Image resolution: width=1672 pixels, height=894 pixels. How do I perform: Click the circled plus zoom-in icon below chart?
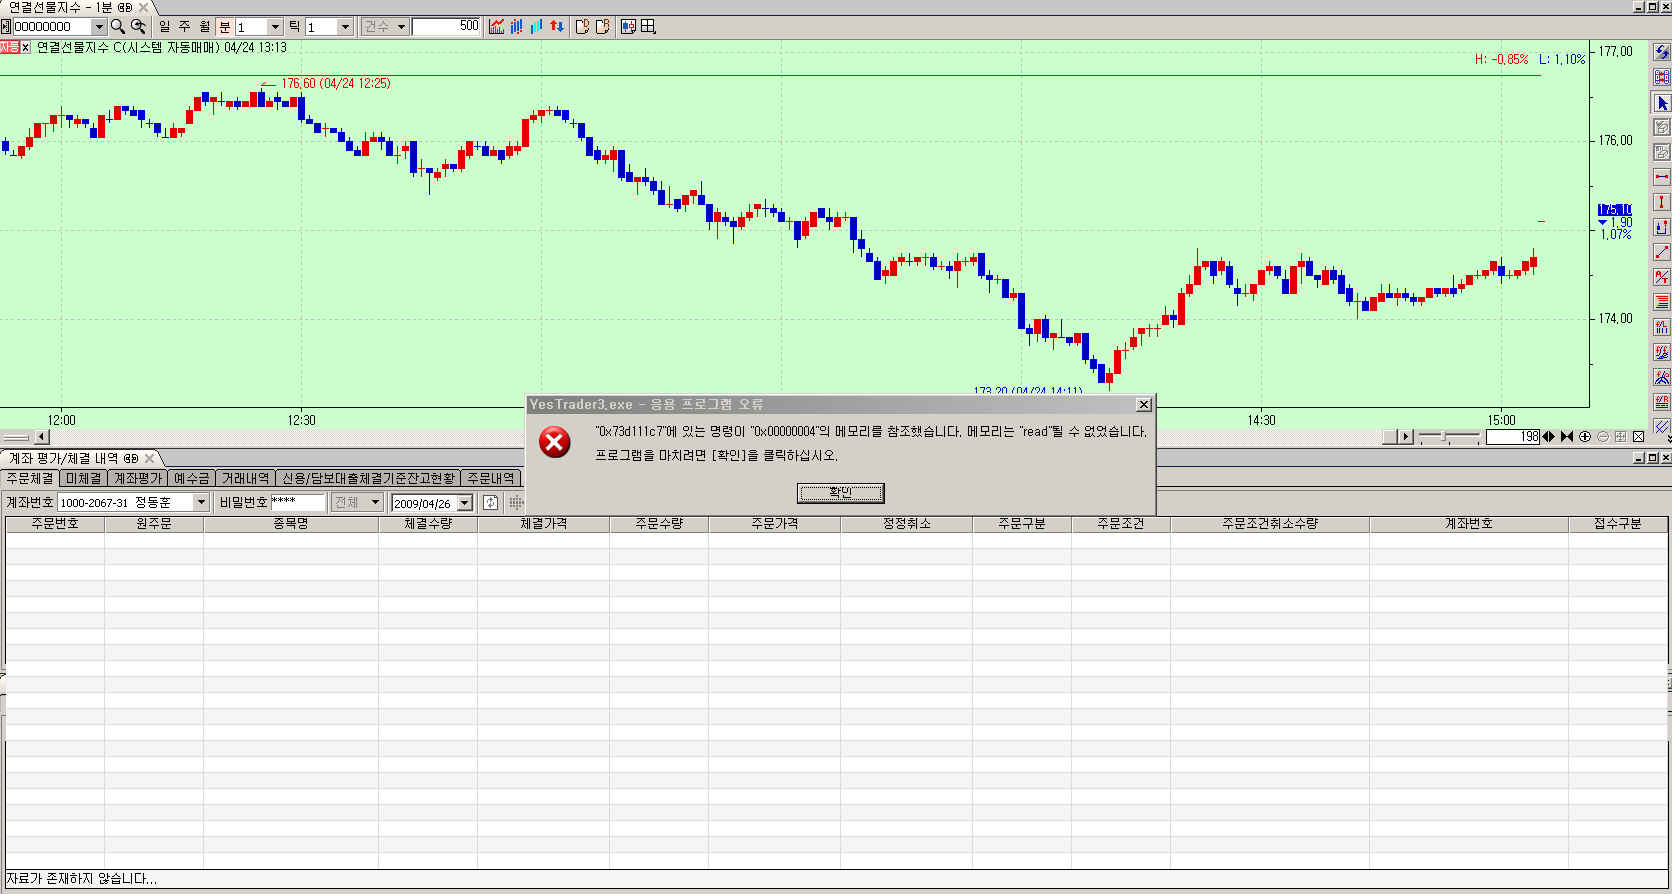tap(1585, 437)
